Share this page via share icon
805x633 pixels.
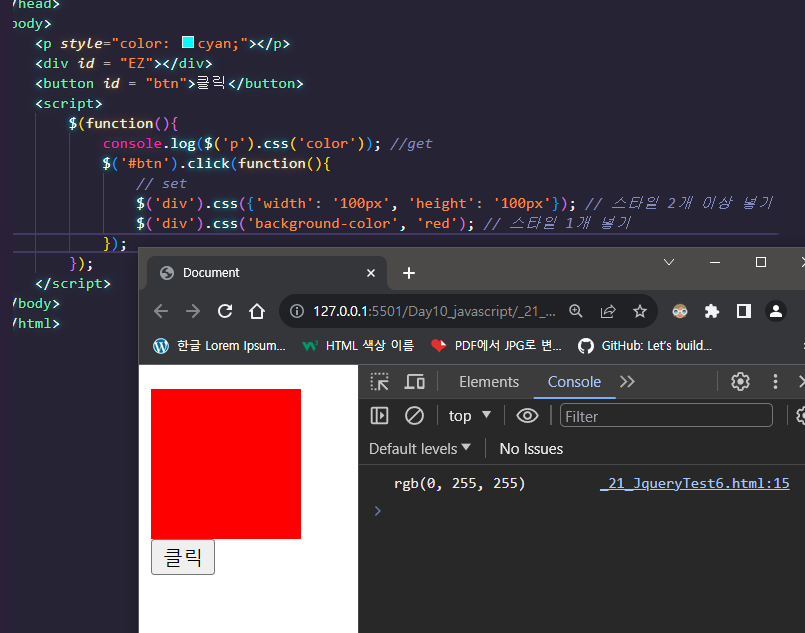pos(608,311)
